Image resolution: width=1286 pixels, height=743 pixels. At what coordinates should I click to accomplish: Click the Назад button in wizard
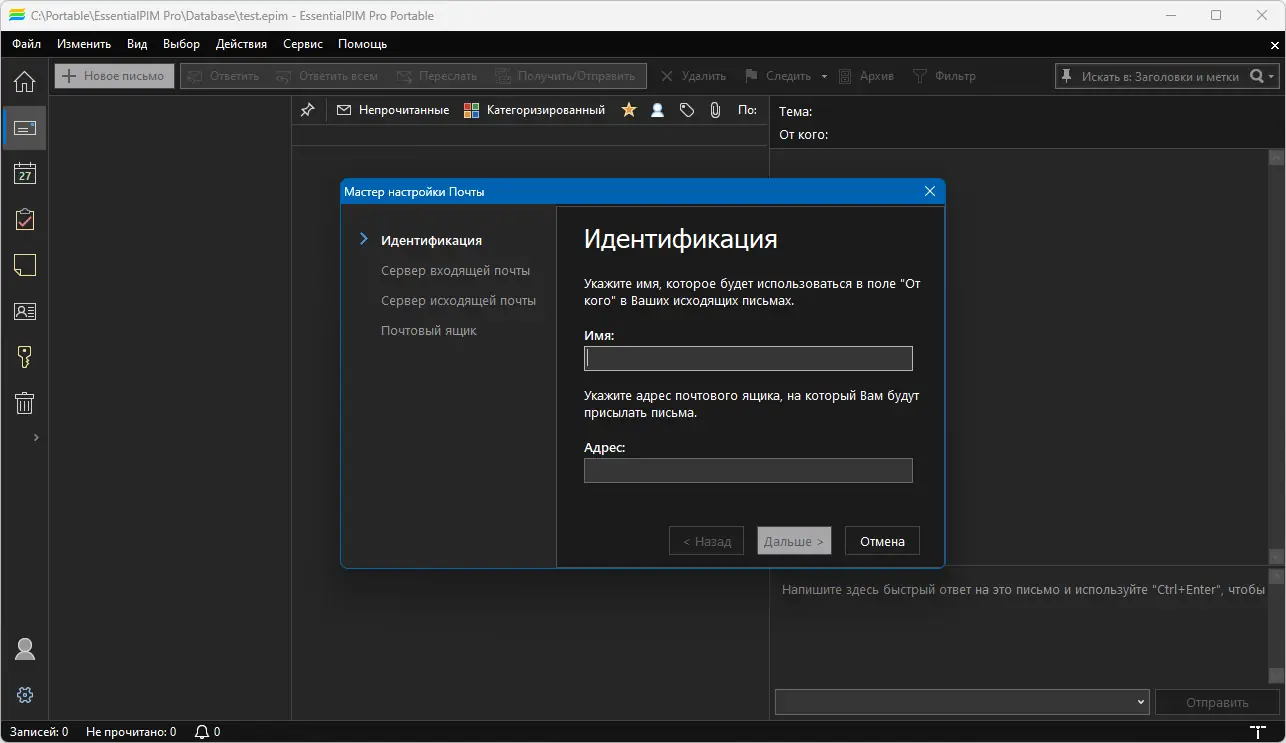click(x=706, y=541)
